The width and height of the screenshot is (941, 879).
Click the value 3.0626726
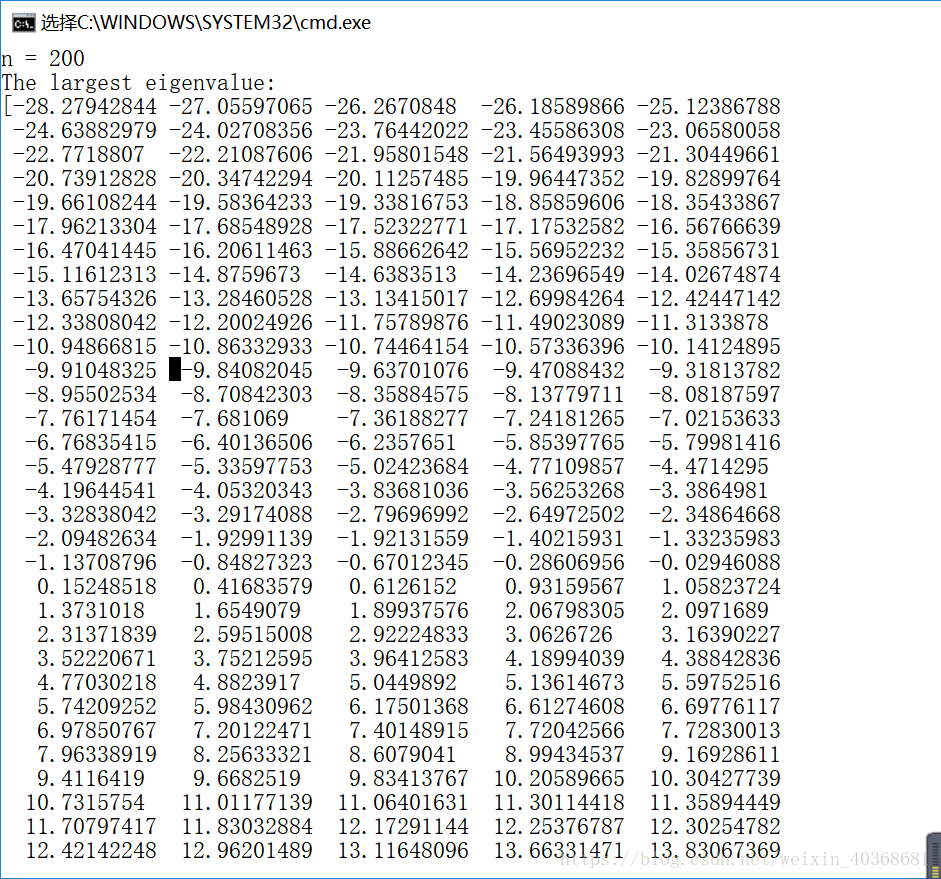click(559, 635)
